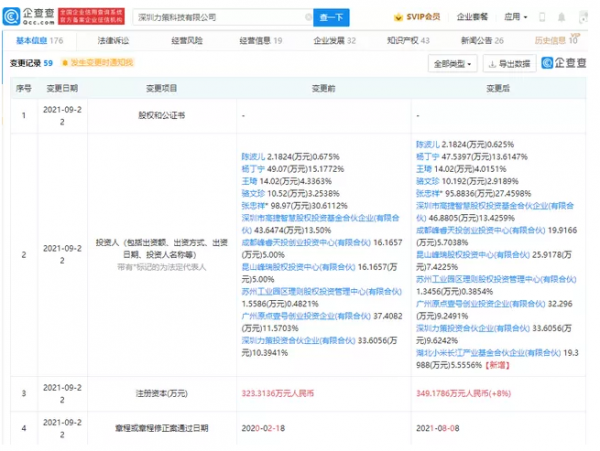Click the SVIP会员 crown icon
Viewport: 600px width, 451px height.
tap(398, 17)
